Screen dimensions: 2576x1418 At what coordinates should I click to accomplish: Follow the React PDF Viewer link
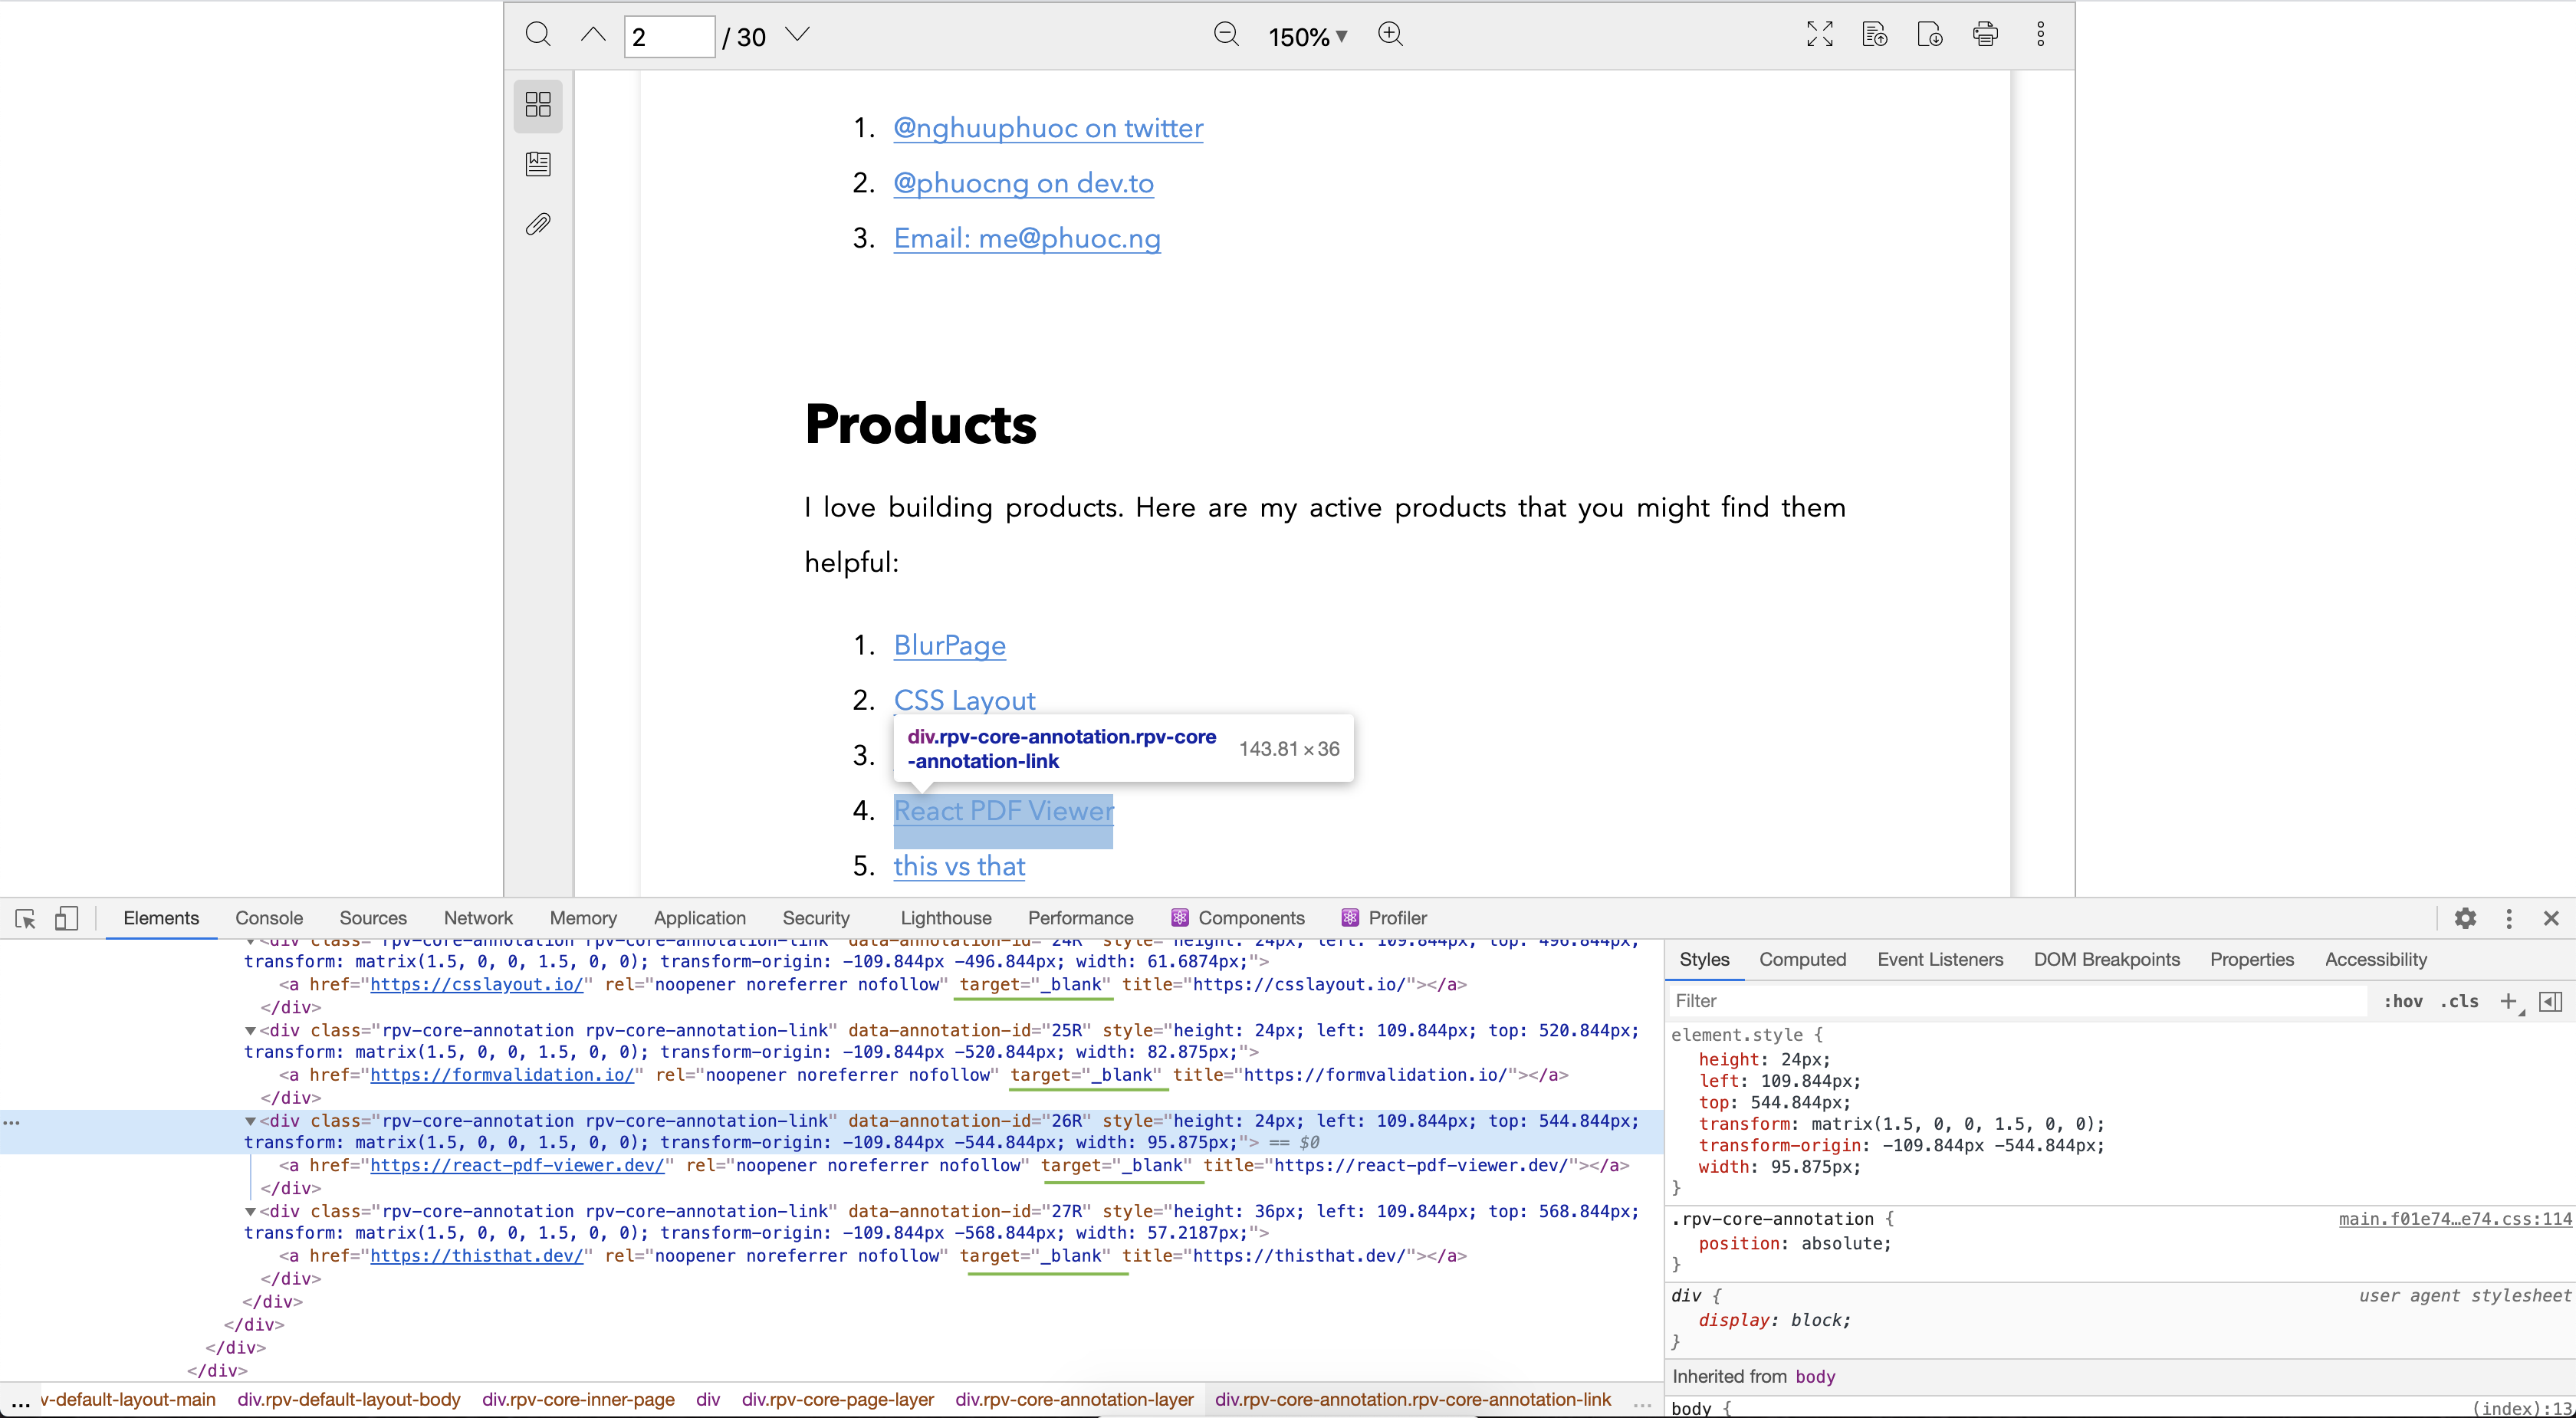coord(1003,811)
